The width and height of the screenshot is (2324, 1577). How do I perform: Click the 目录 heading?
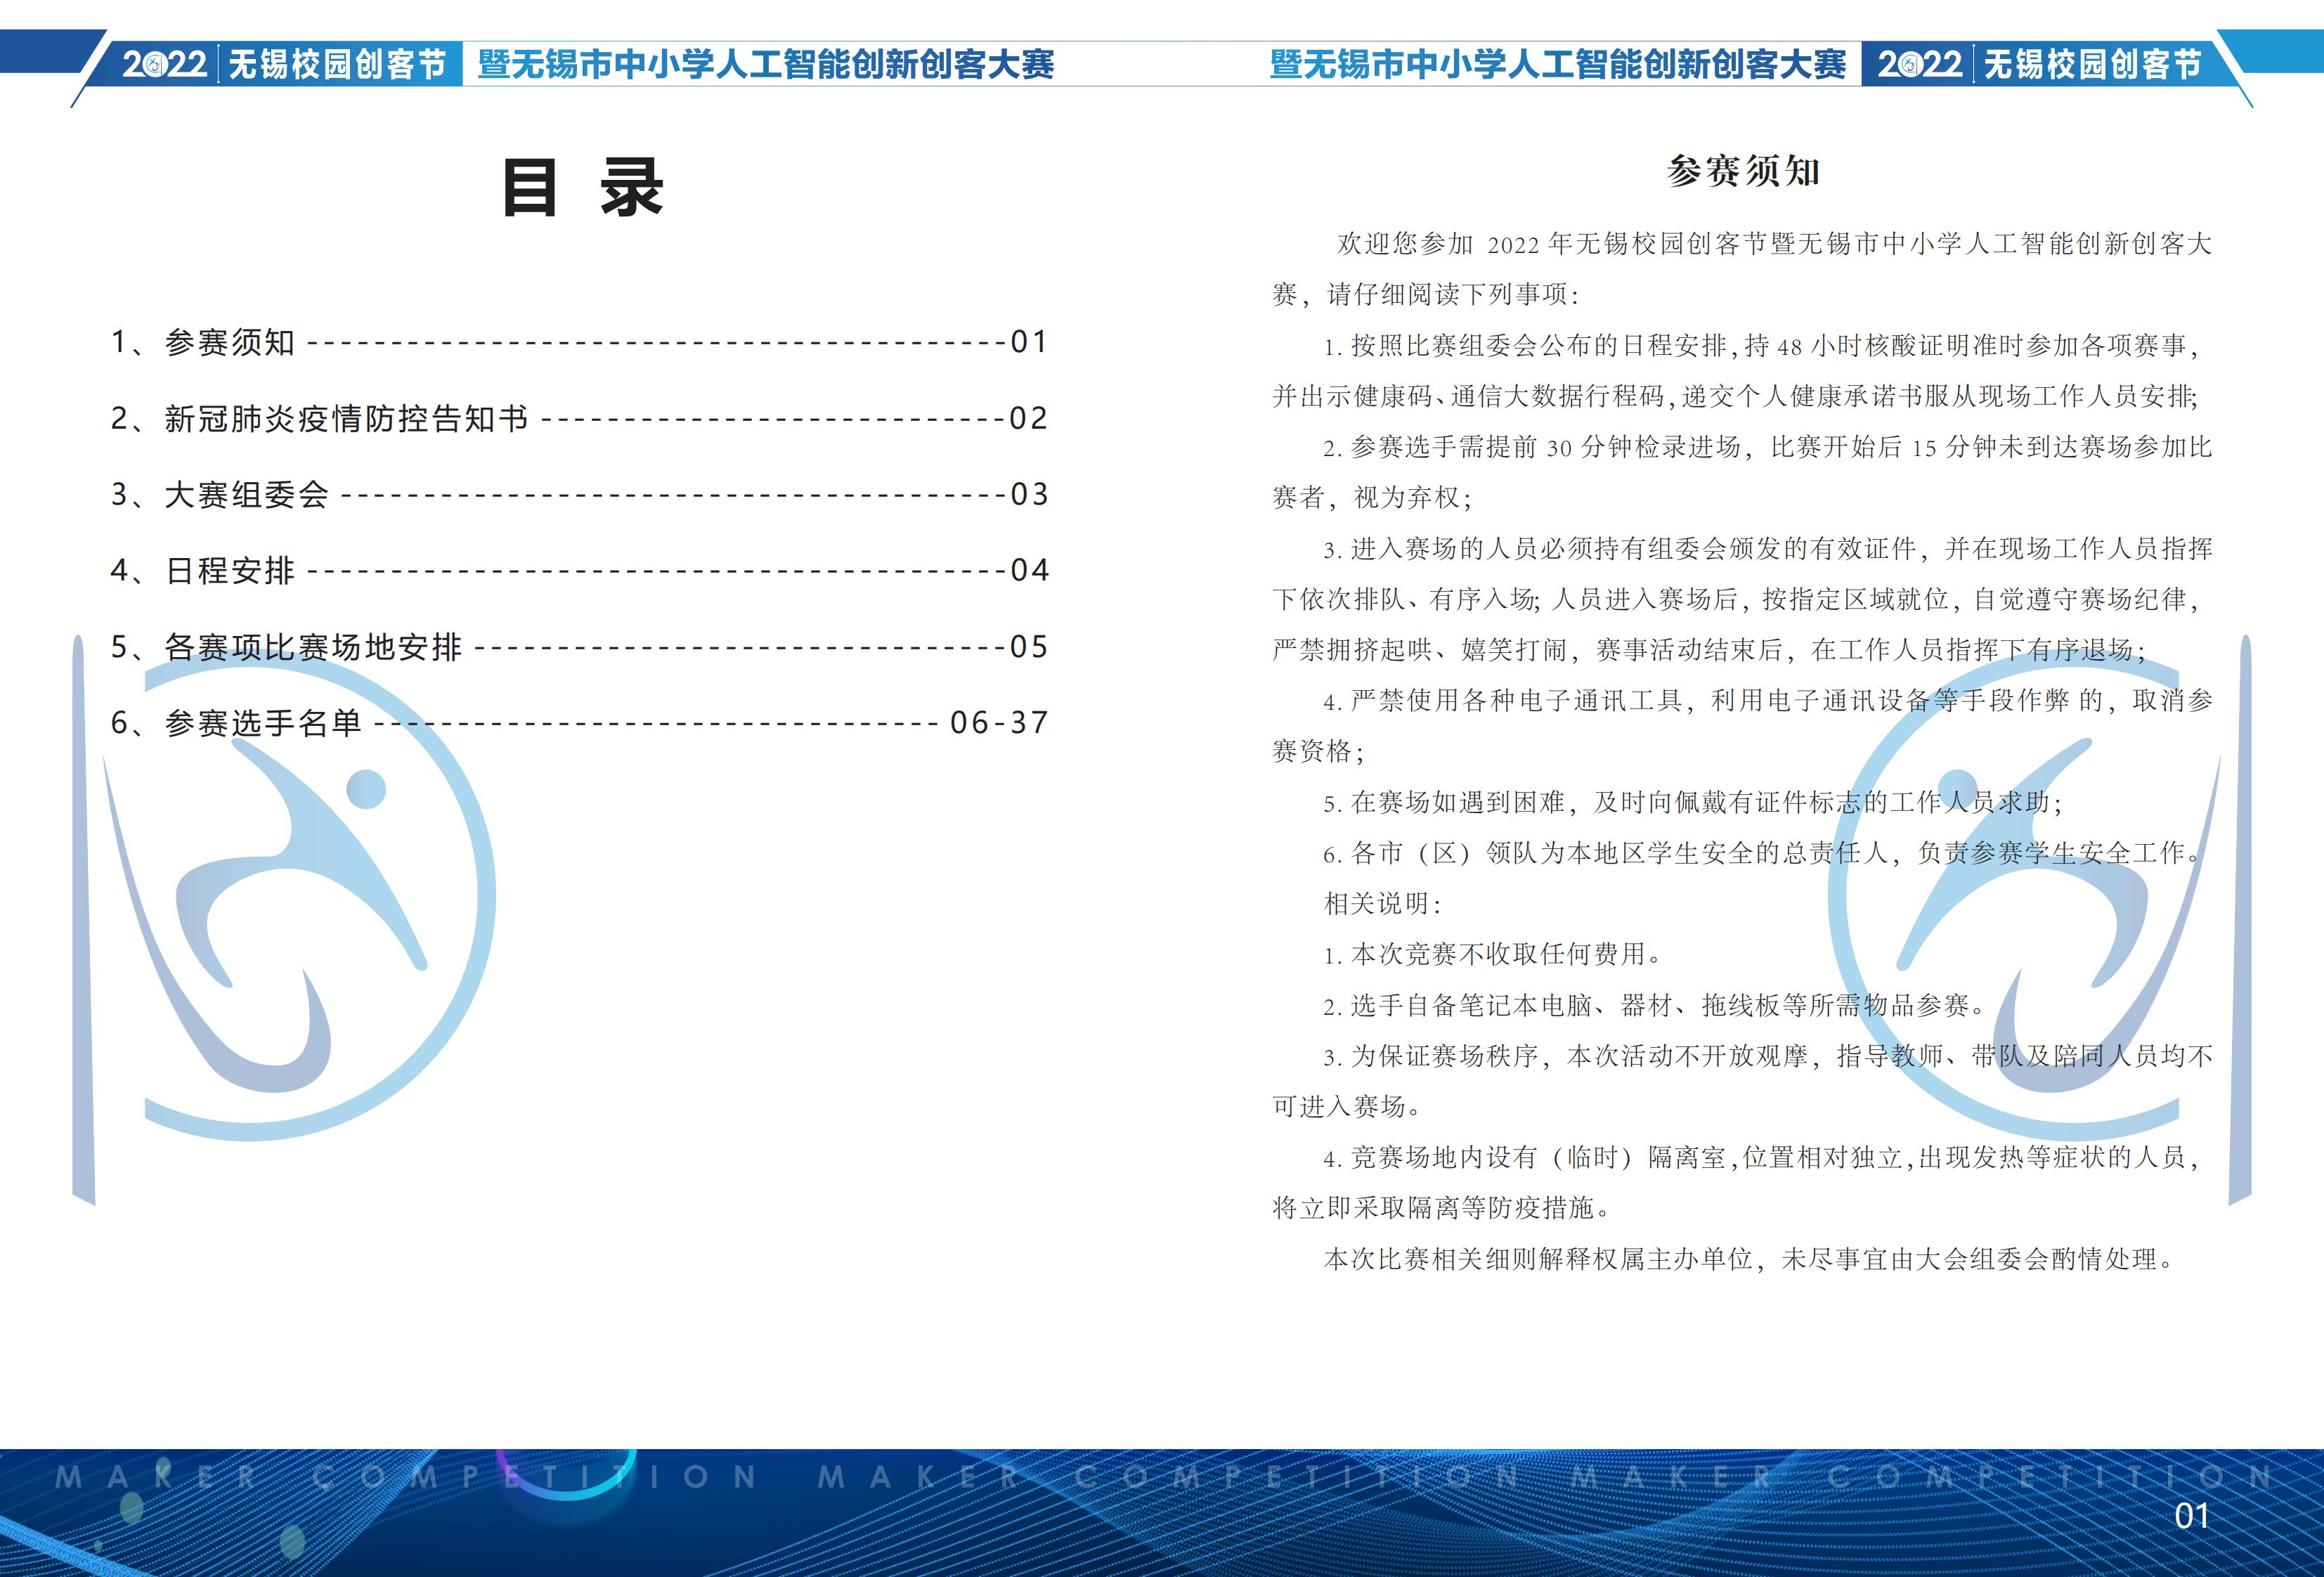point(583,187)
